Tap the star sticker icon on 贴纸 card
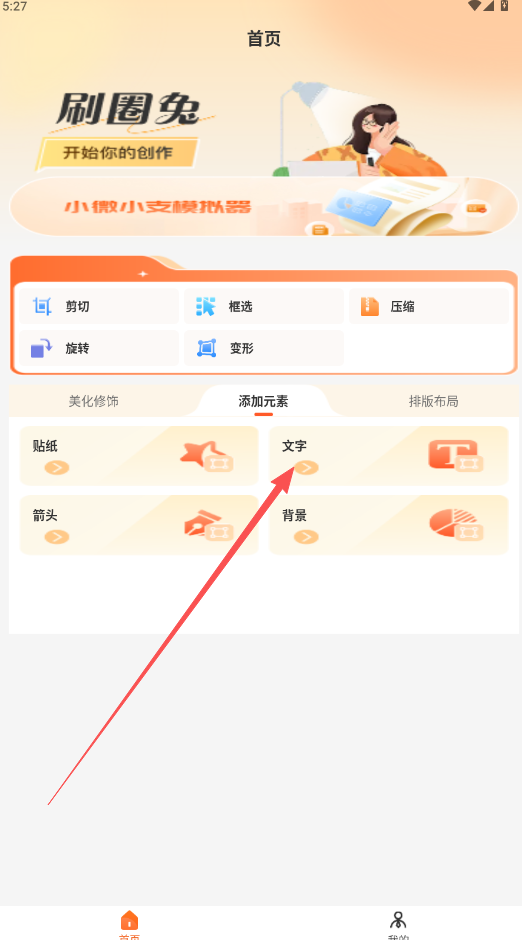The height and width of the screenshot is (940, 522). coord(207,456)
